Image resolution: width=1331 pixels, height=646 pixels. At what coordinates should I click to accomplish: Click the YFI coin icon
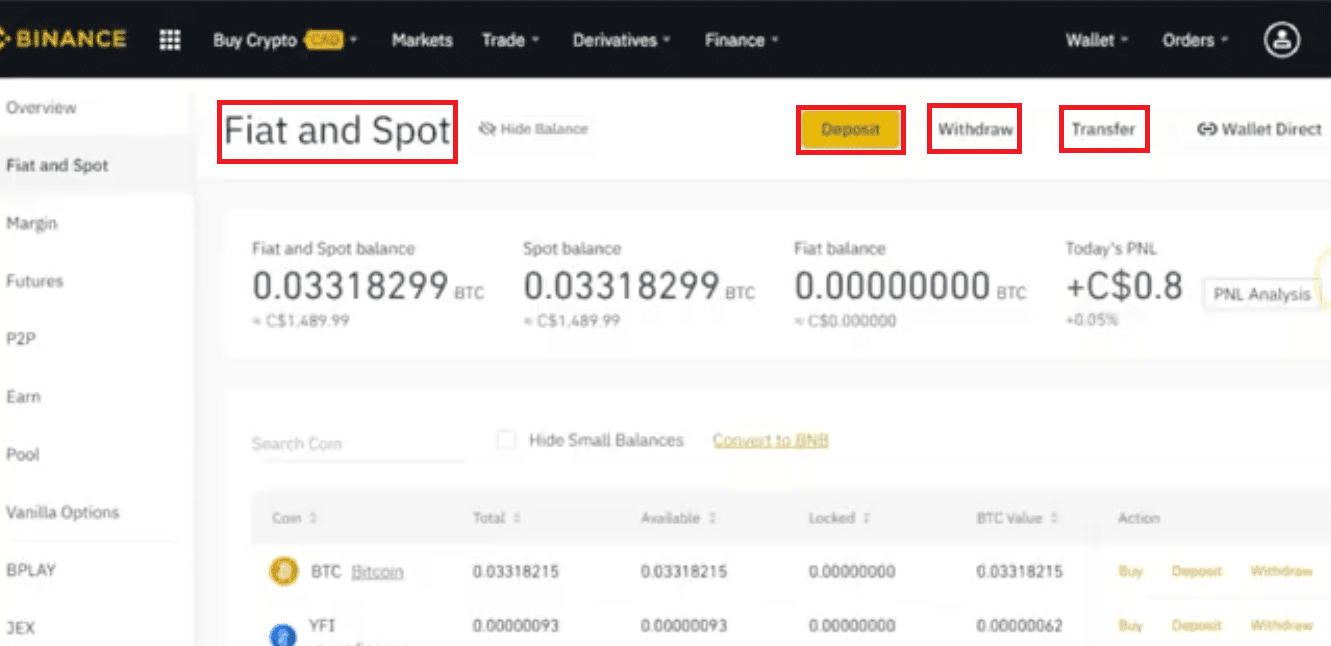click(284, 634)
